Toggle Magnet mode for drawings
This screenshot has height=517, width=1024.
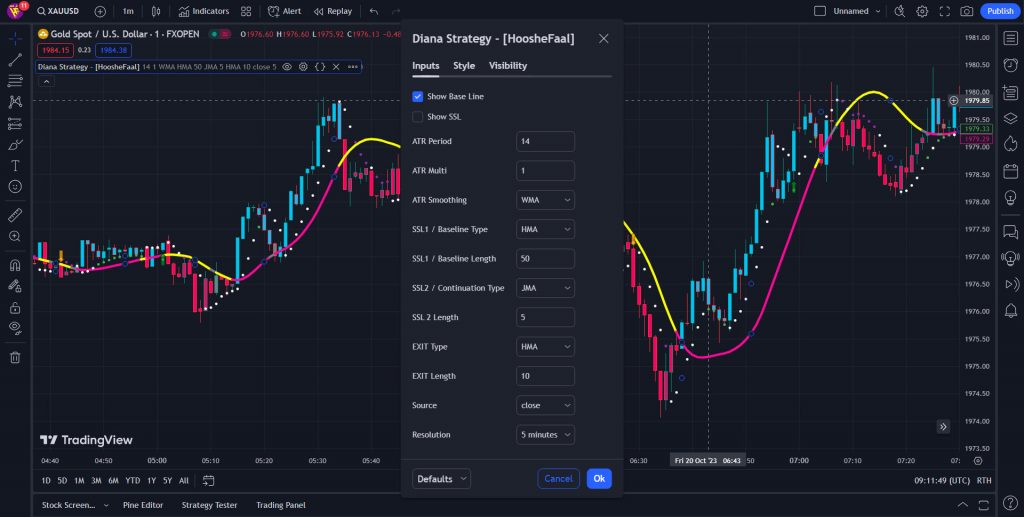point(15,265)
